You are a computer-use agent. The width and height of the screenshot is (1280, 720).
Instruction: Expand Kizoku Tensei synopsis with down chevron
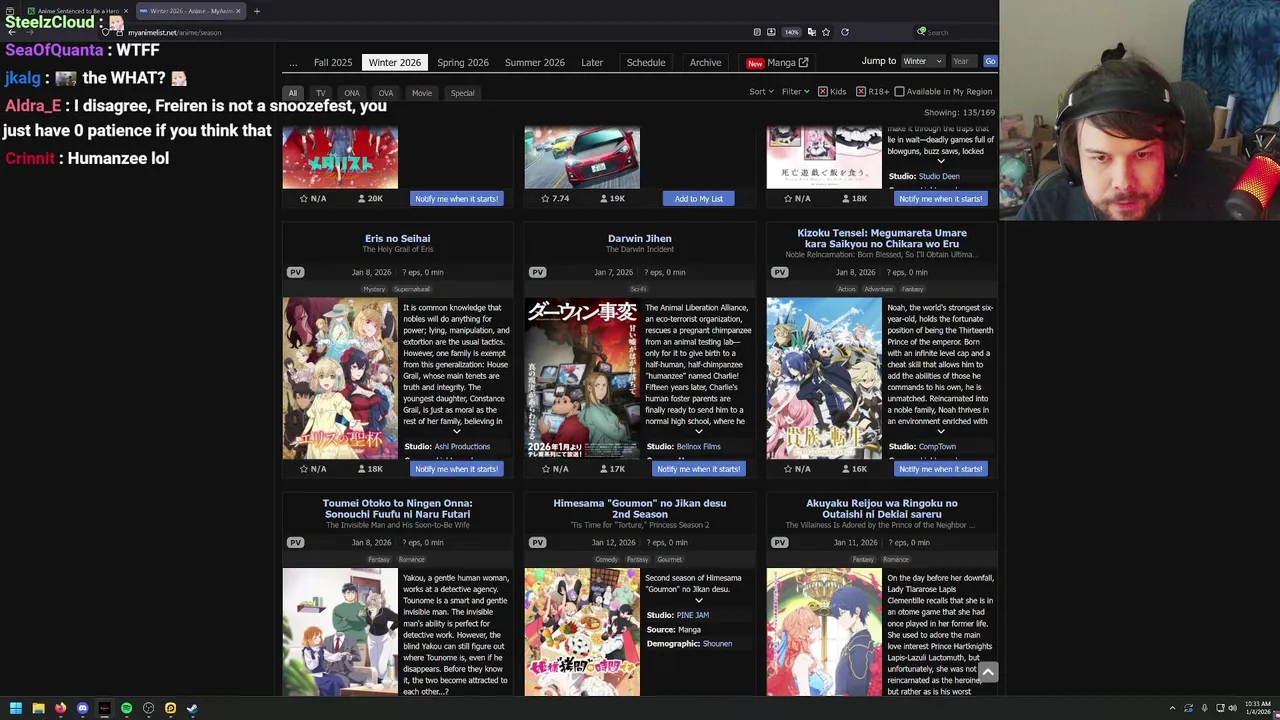[940, 431]
